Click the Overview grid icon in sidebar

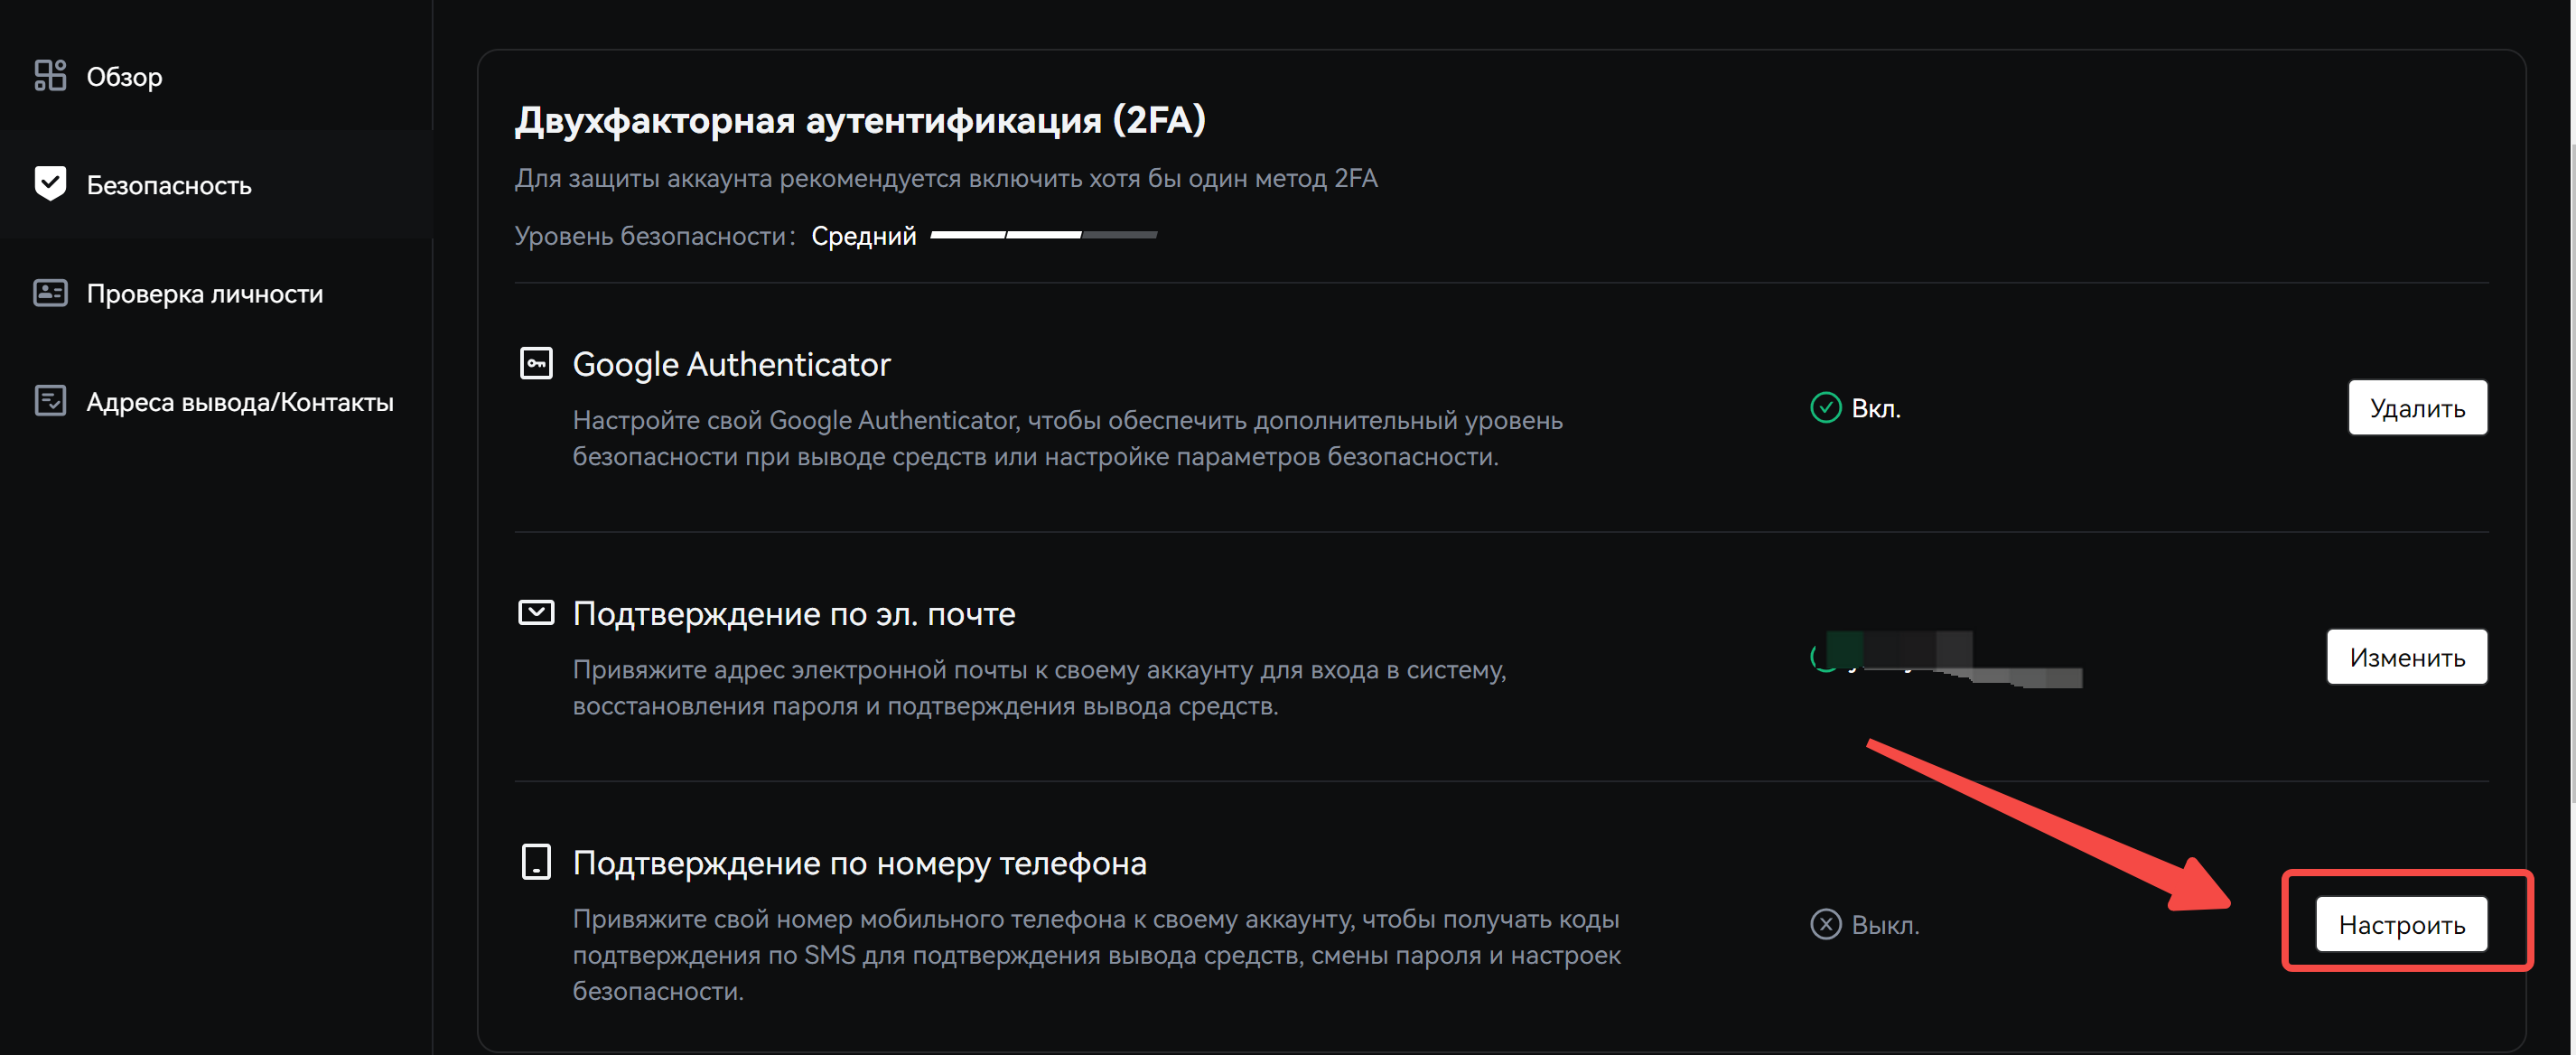tap(50, 76)
